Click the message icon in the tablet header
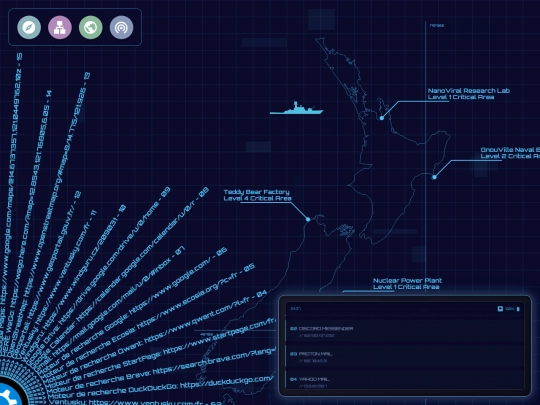540x405 pixels. click(500, 309)
